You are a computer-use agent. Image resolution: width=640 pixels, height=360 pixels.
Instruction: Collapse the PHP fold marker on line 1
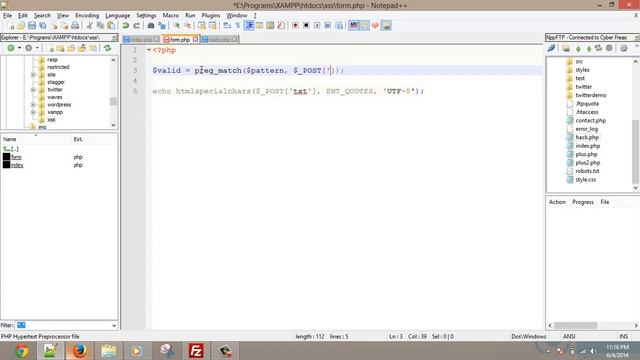[x=149, y=50]
